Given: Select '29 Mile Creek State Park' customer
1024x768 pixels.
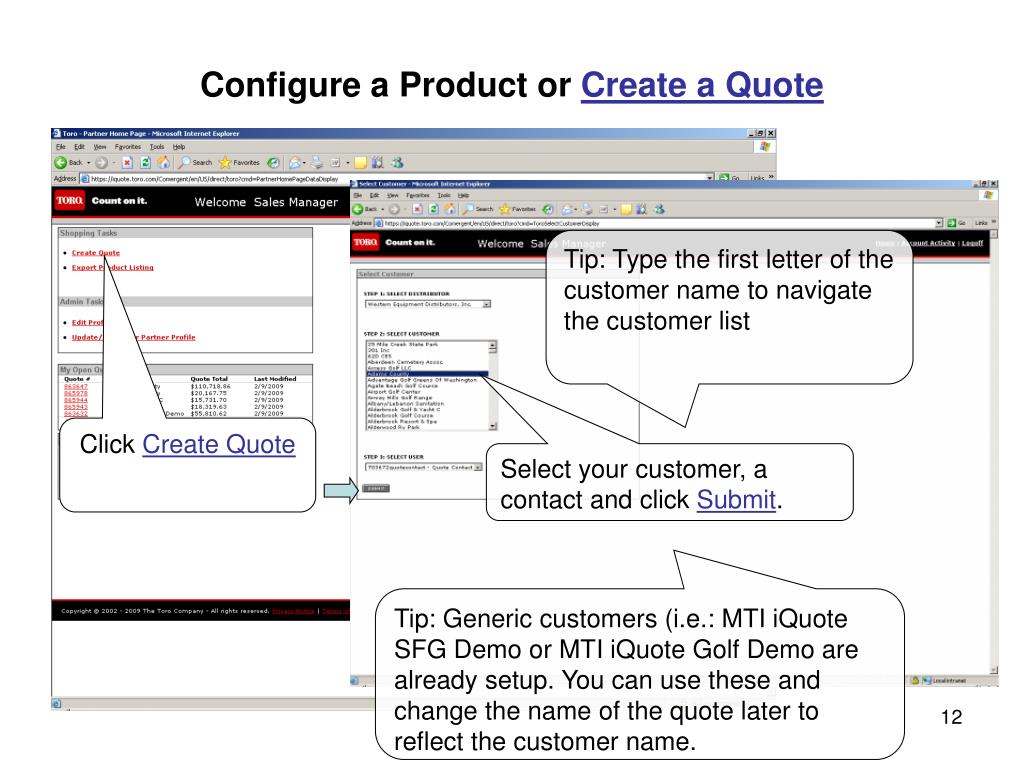Looking at the screenshot, I should [403, 344].
